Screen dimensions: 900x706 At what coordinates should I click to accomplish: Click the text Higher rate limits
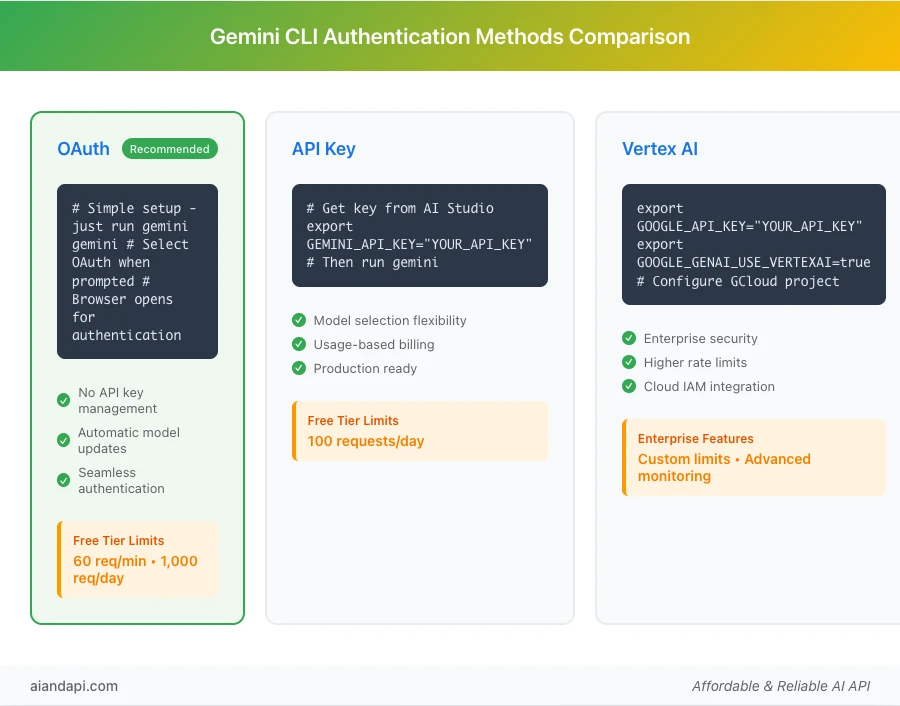(x=695, y=362)
